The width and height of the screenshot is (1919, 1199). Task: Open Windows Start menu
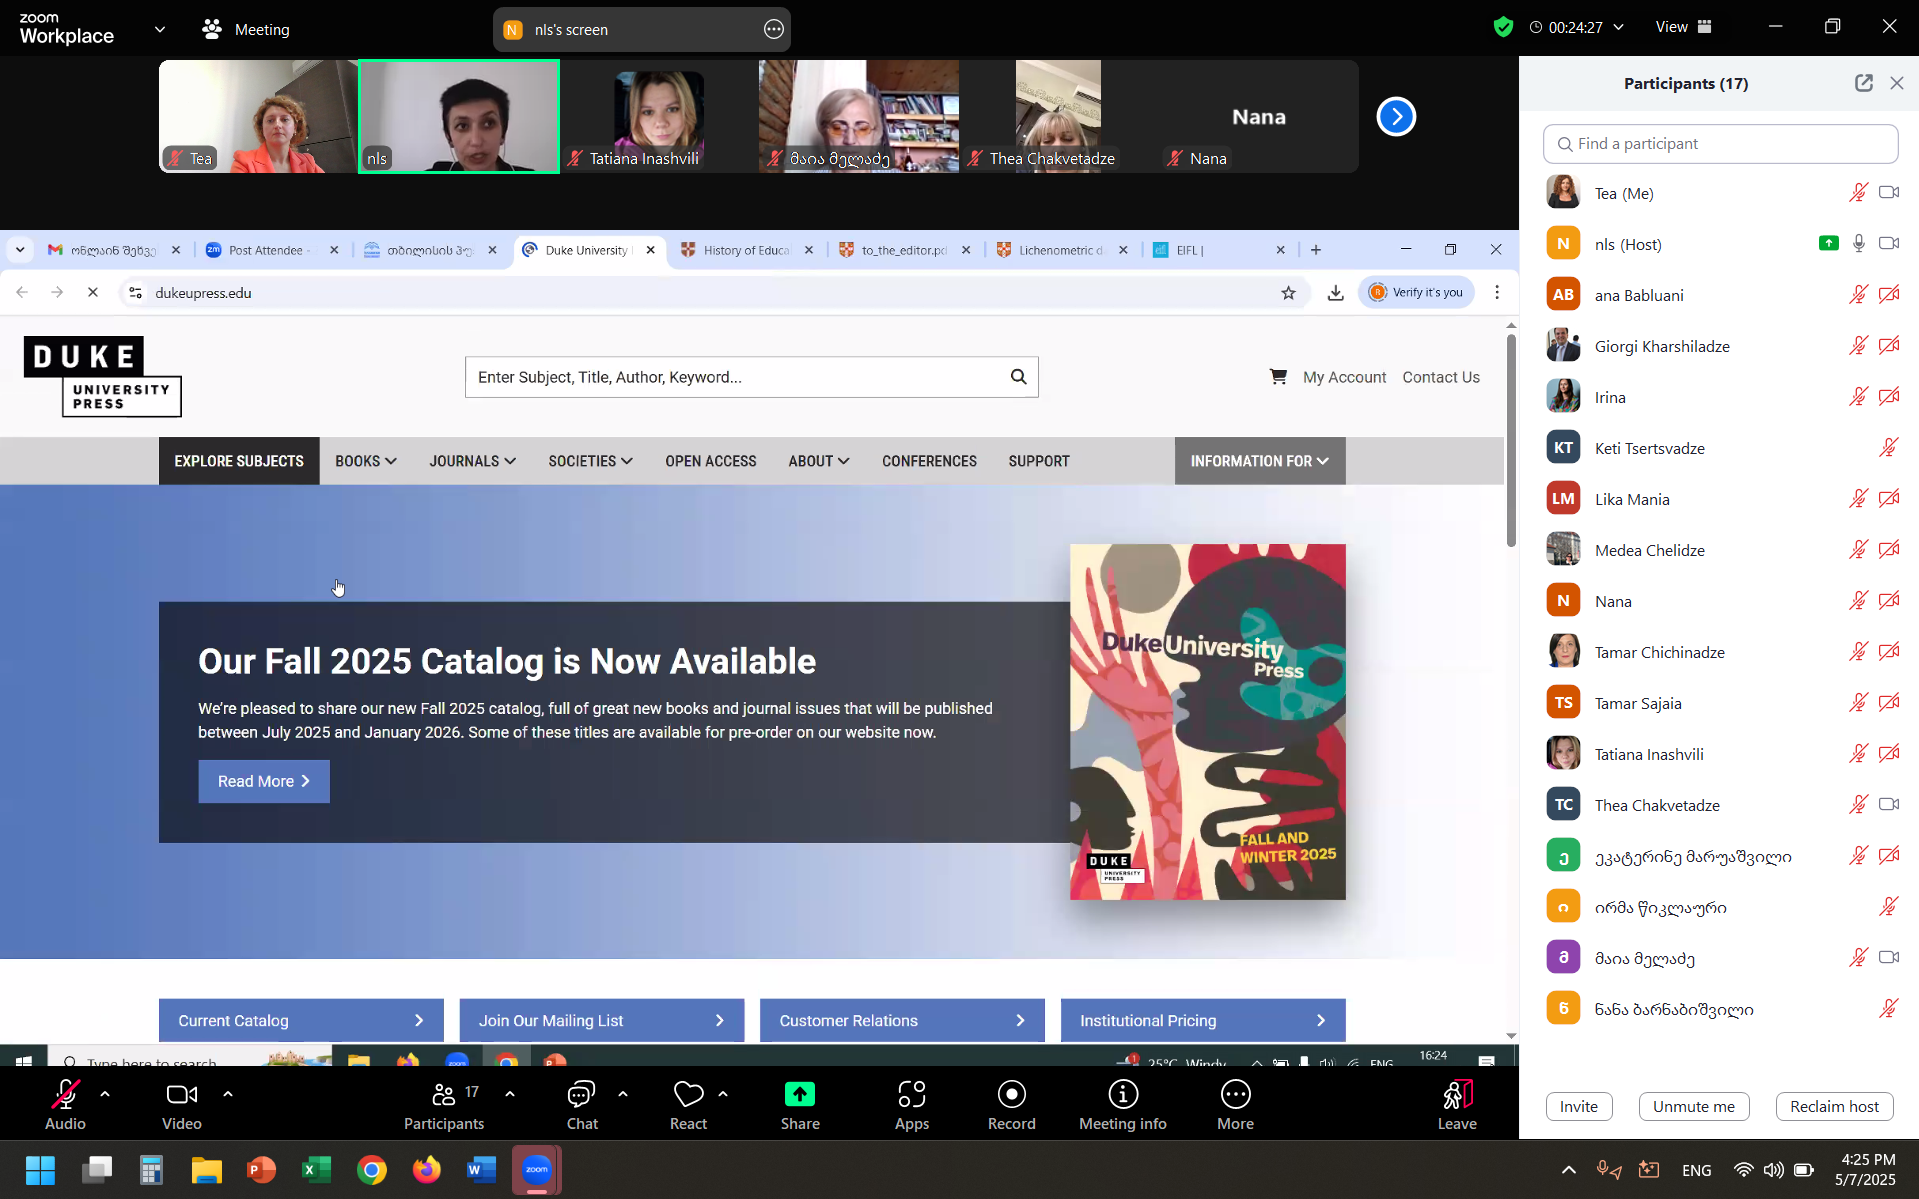tap(40, 1170)
